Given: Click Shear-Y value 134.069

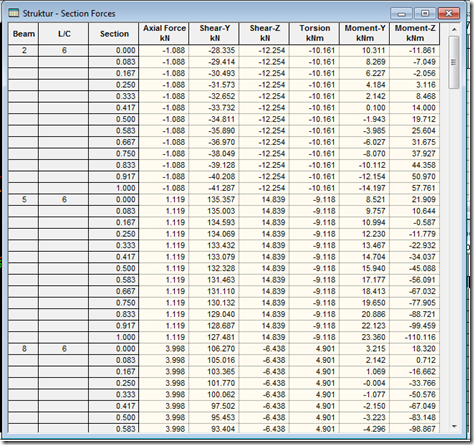Looking at the screenshot, I should 214,234.
